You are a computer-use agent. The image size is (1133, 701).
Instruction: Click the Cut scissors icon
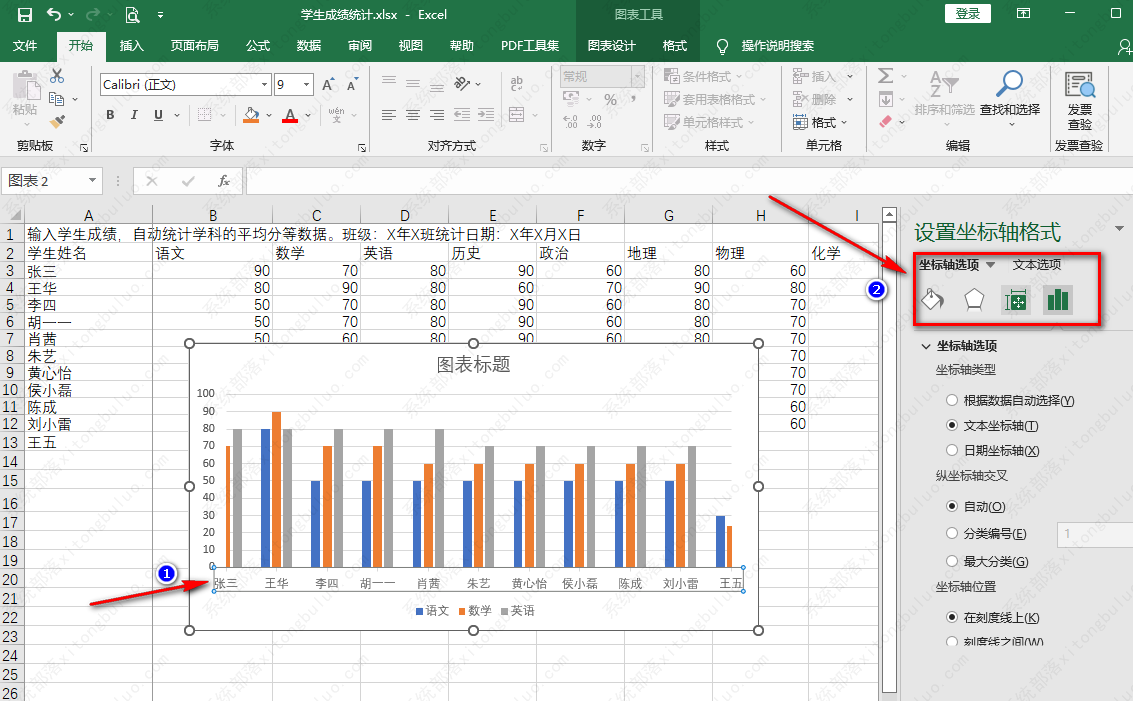(57, 76)
